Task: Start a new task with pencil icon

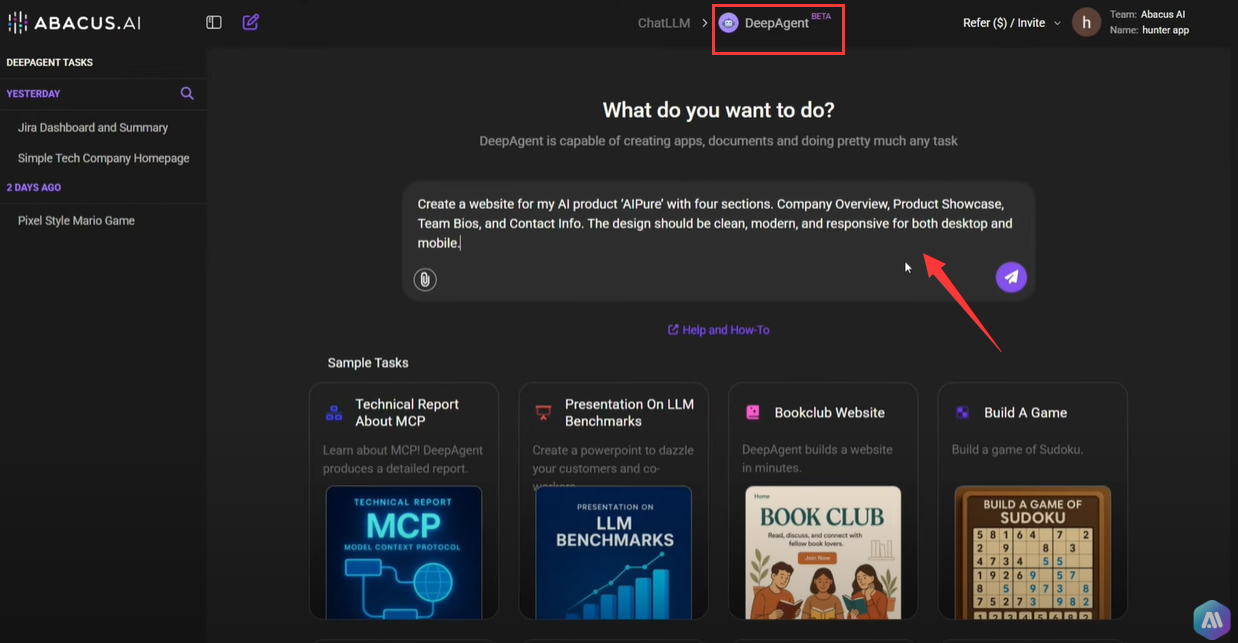Action: [x=251, y=21]
